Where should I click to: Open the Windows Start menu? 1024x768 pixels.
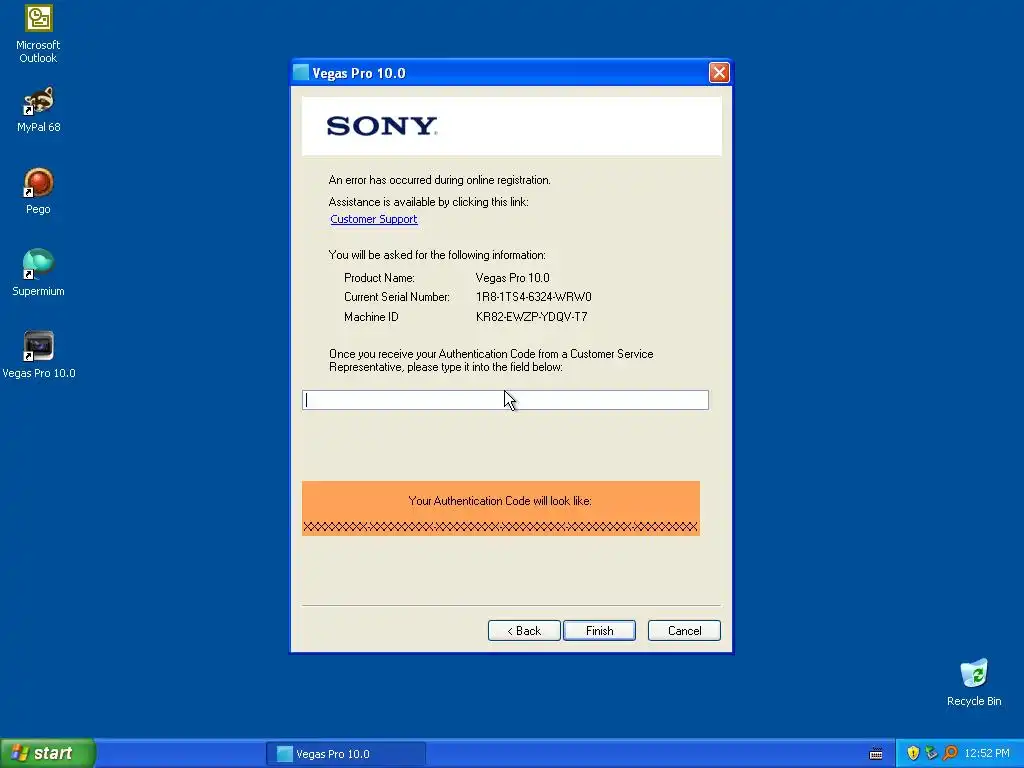click(48, 753)
